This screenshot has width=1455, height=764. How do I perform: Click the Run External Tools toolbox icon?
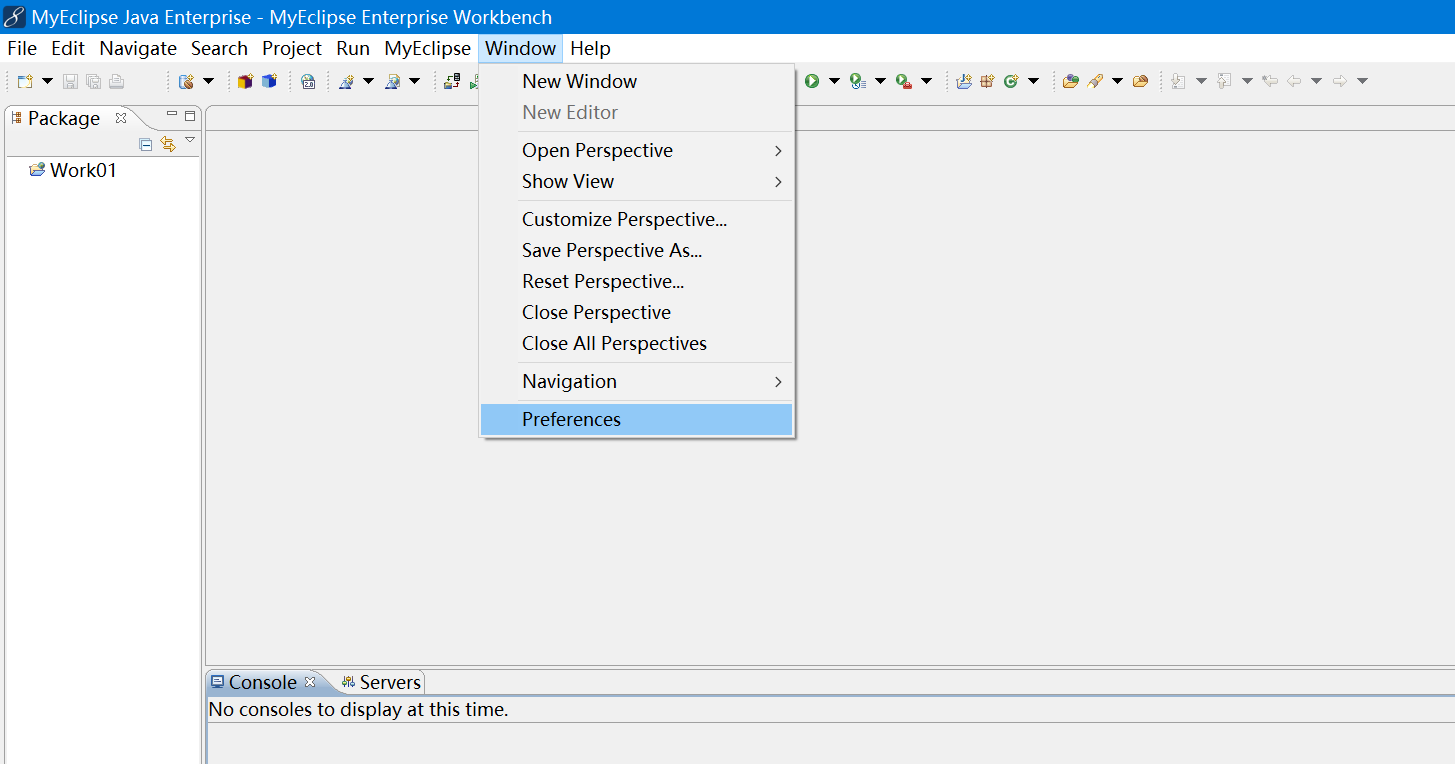904,82
